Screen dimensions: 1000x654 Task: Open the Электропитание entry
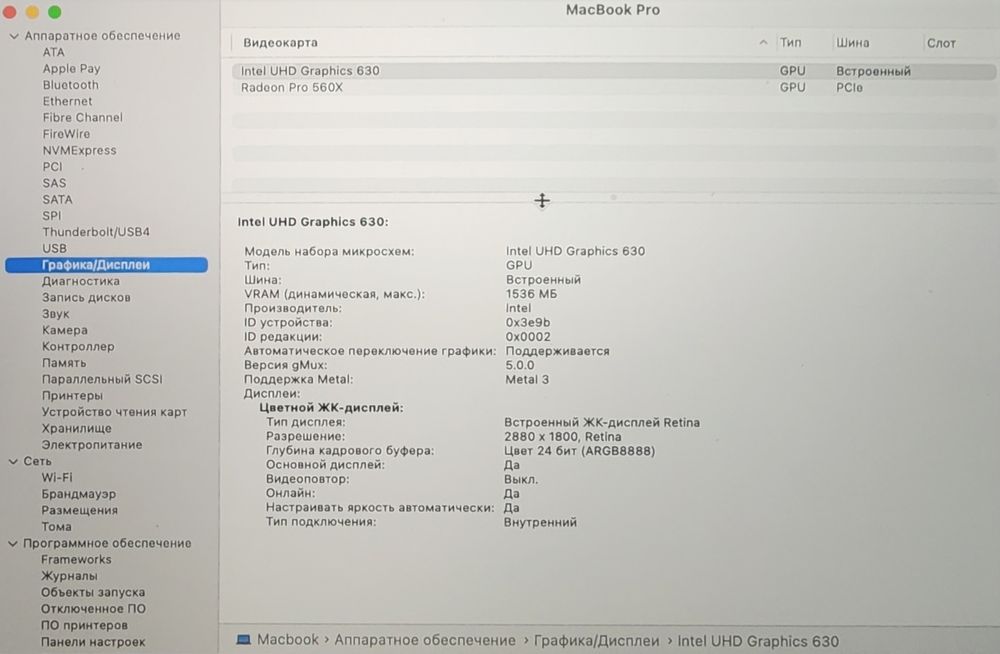pyautogui.click(x=92, y=445)
